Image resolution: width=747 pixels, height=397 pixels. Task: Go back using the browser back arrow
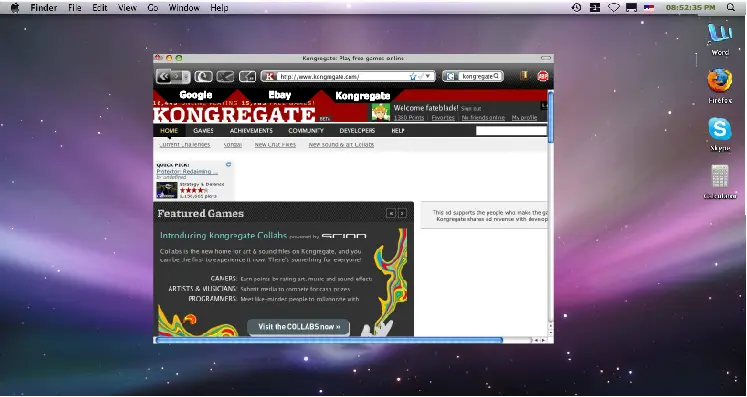click(x=164, y=76)
